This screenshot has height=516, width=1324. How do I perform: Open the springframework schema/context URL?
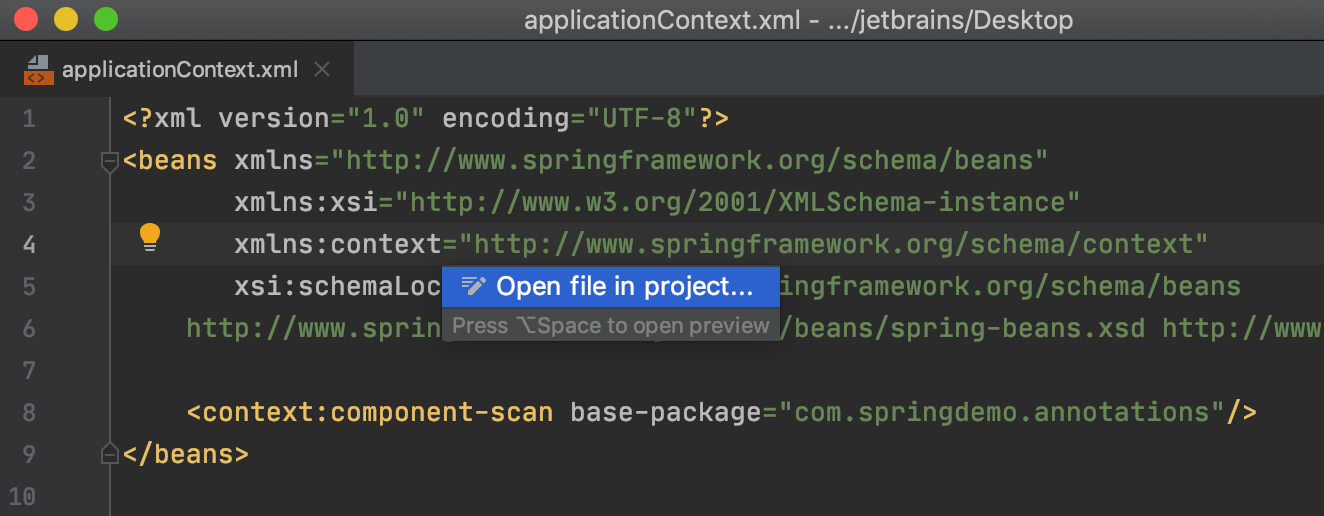(x=841, y=244)
